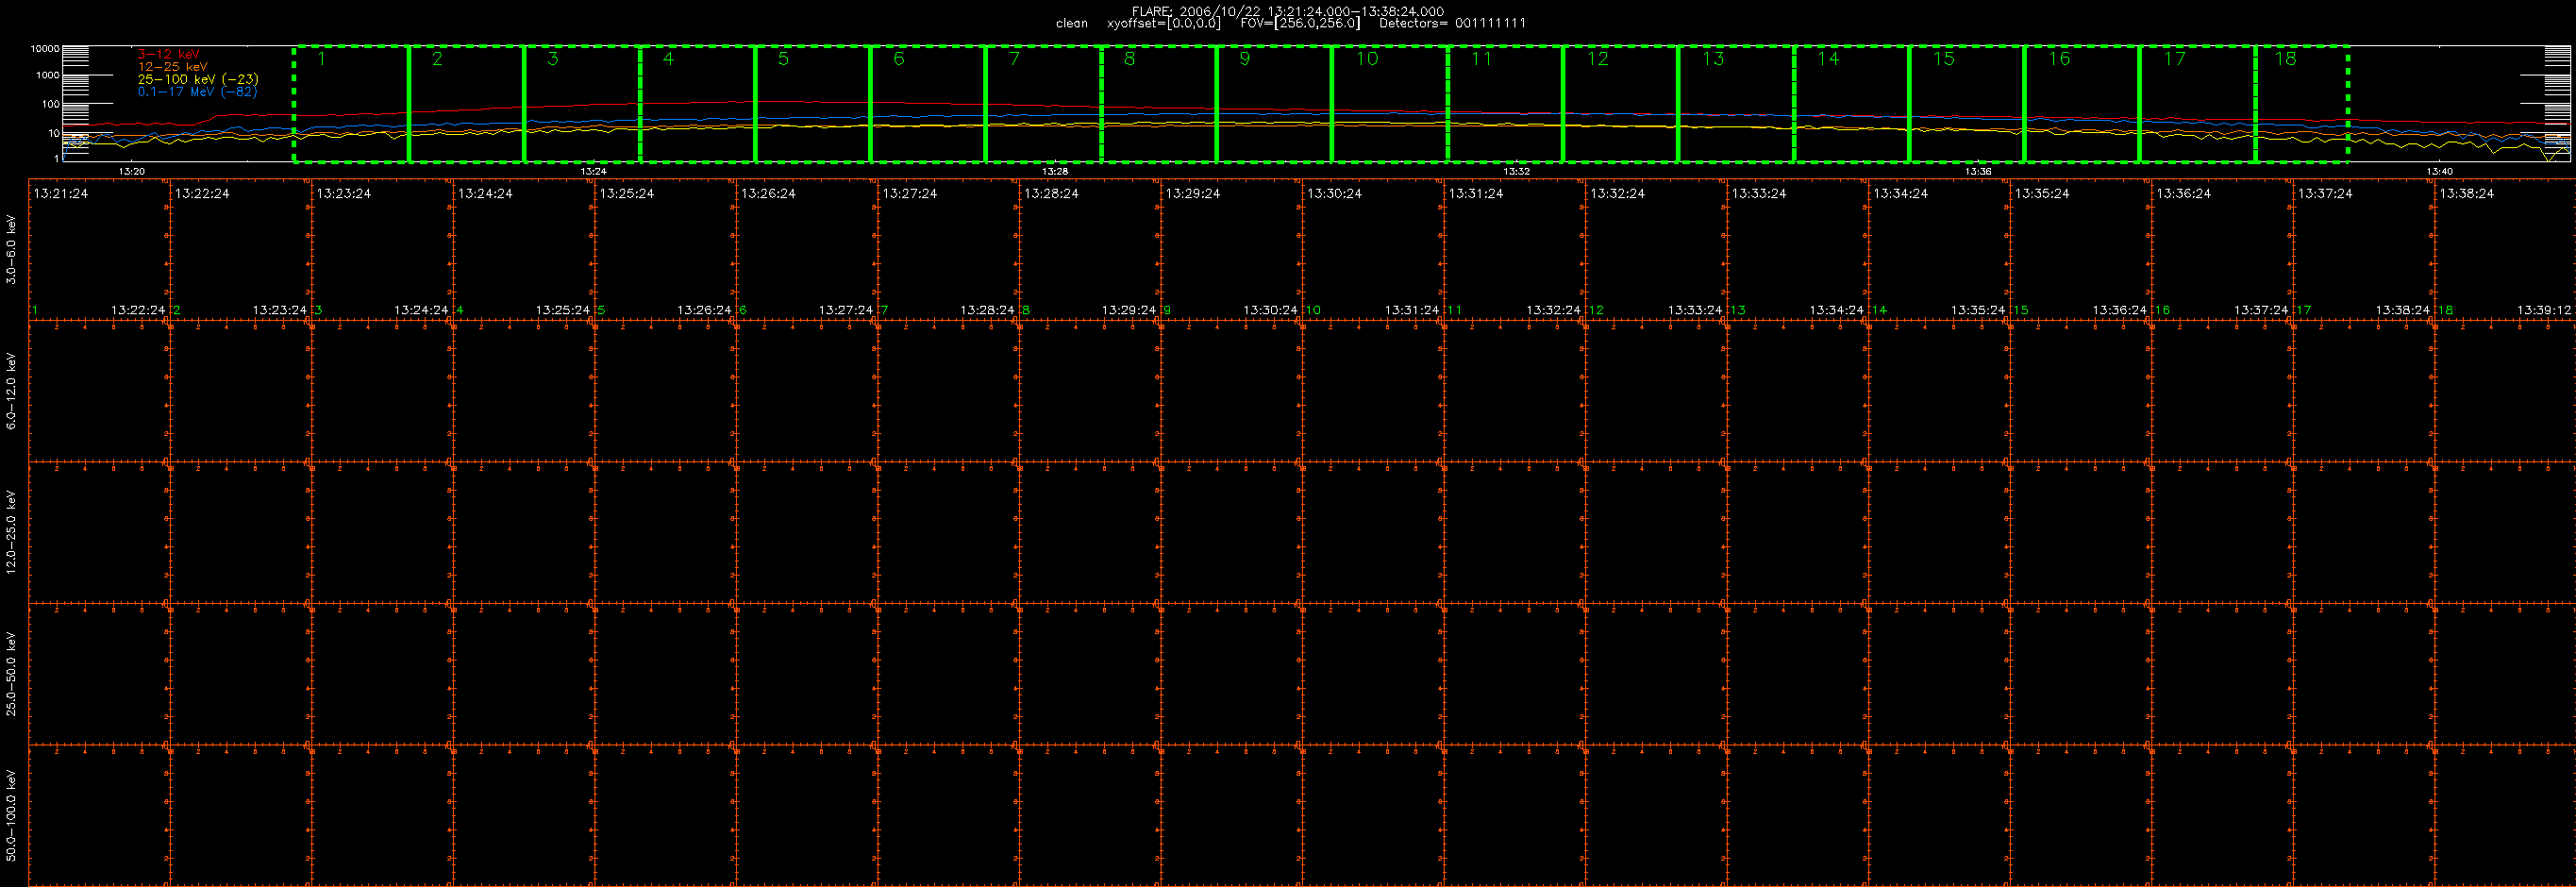Click the '13:20' light curve time tick
The width and height of the screenshot is (2576, 887).
pyautogui.click(x=131, y=172)
